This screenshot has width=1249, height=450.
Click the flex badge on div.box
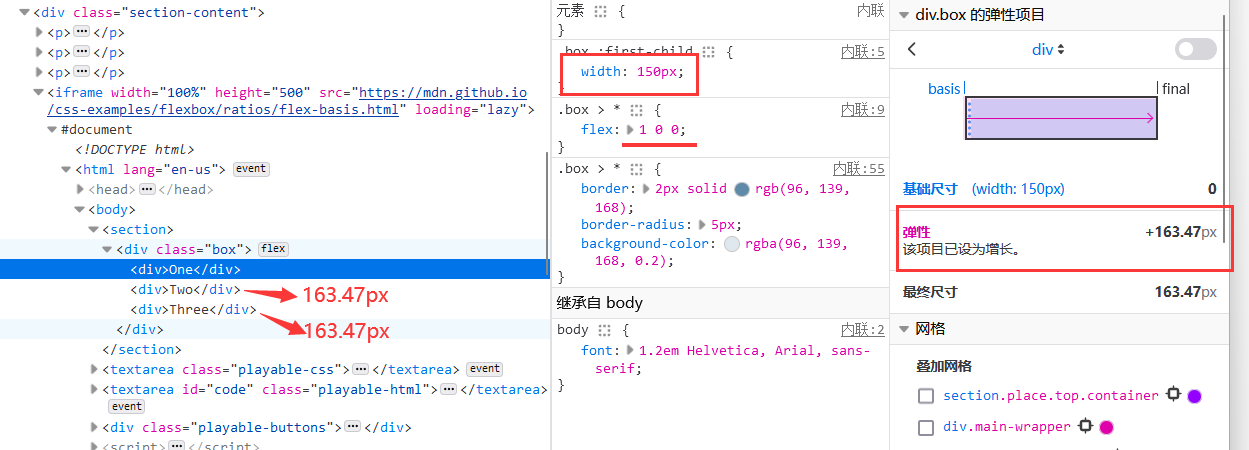(x=273, y=249)
